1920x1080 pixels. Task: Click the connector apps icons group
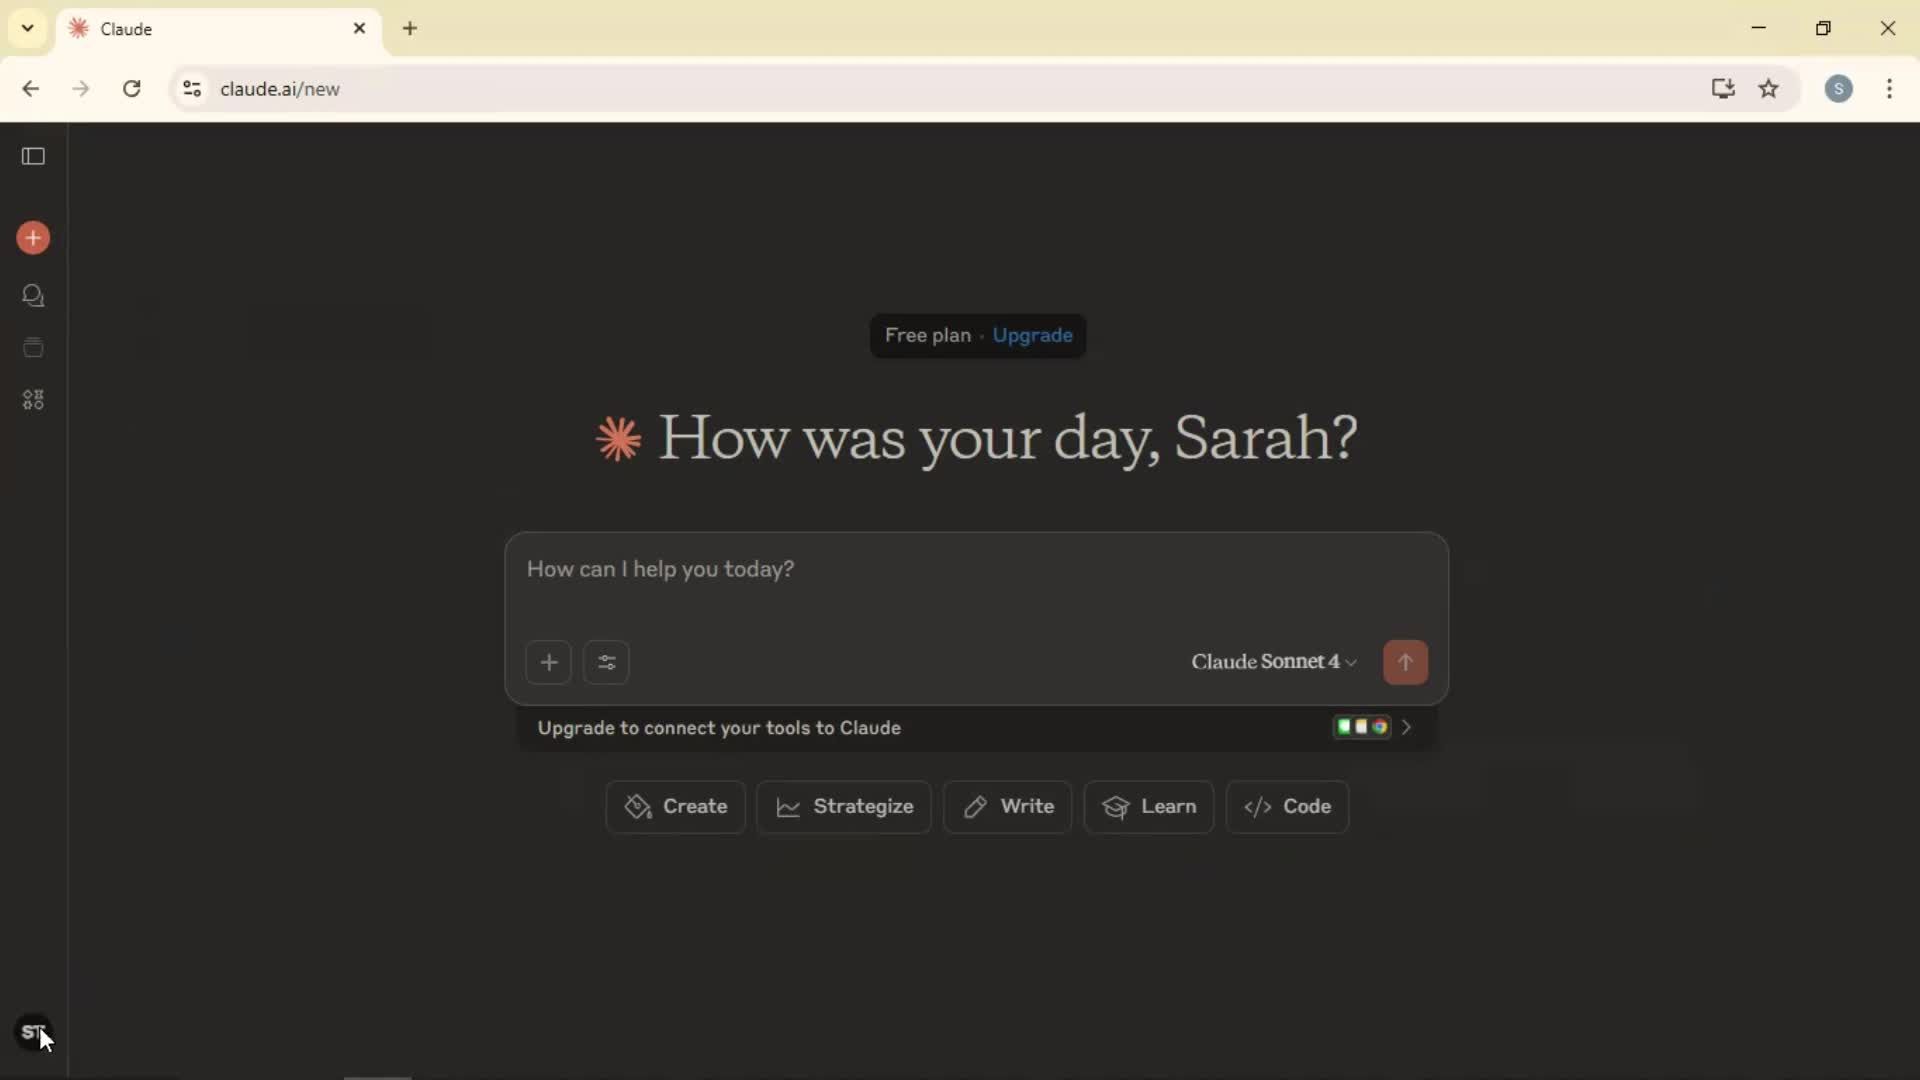1362,727
